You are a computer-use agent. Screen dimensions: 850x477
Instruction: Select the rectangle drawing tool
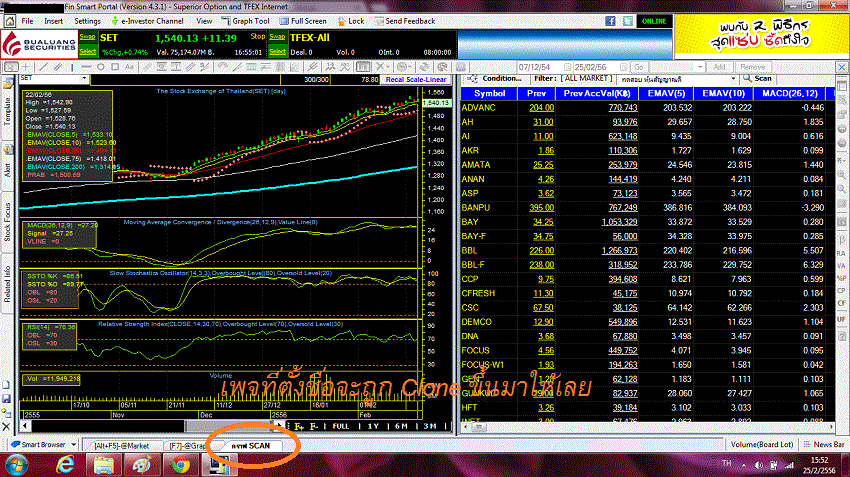pos(115,67)
